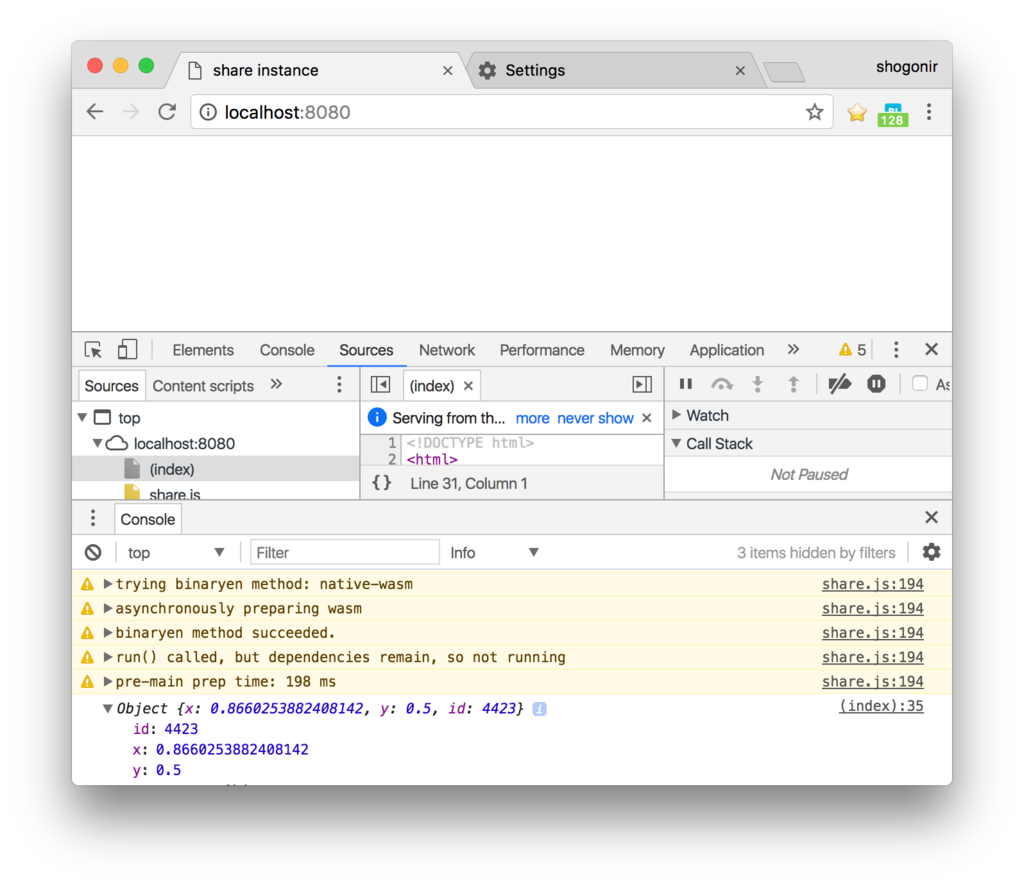The image size is (1024, 888).
Task: Show more DevTools tabs chevron
Action: point(793,349)
